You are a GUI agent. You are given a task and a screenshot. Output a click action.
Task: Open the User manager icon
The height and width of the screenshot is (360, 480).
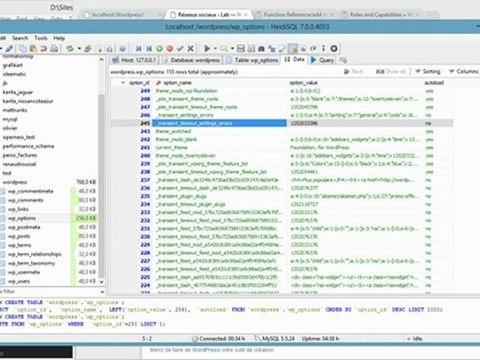(x=88, y=49)
